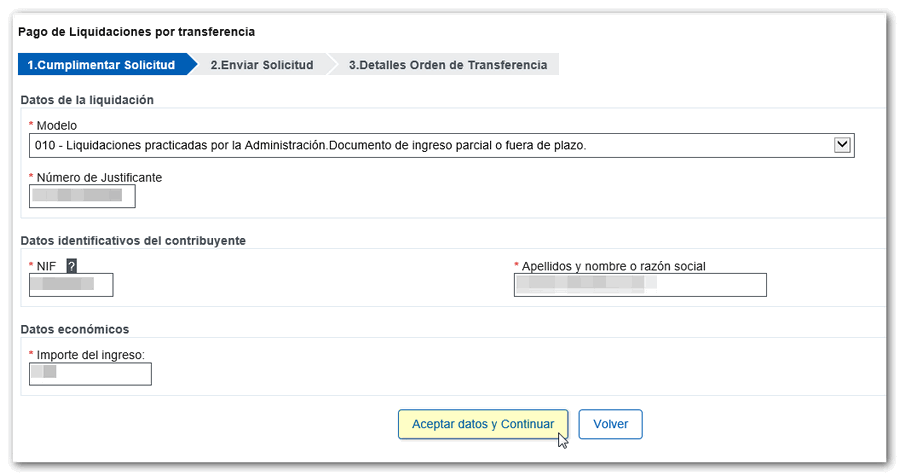Screen dimensions: 900x476
Task: Click the Volver button
Action: 610,424
